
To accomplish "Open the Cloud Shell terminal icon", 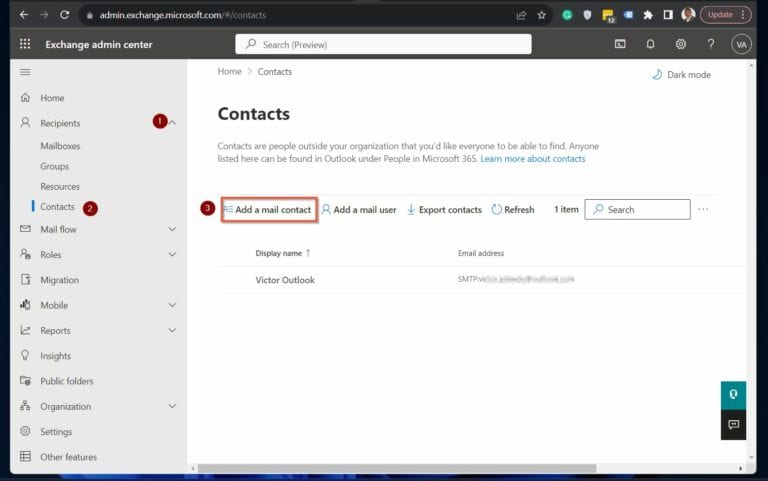I will pyautogui.click(x=620, y=44).
